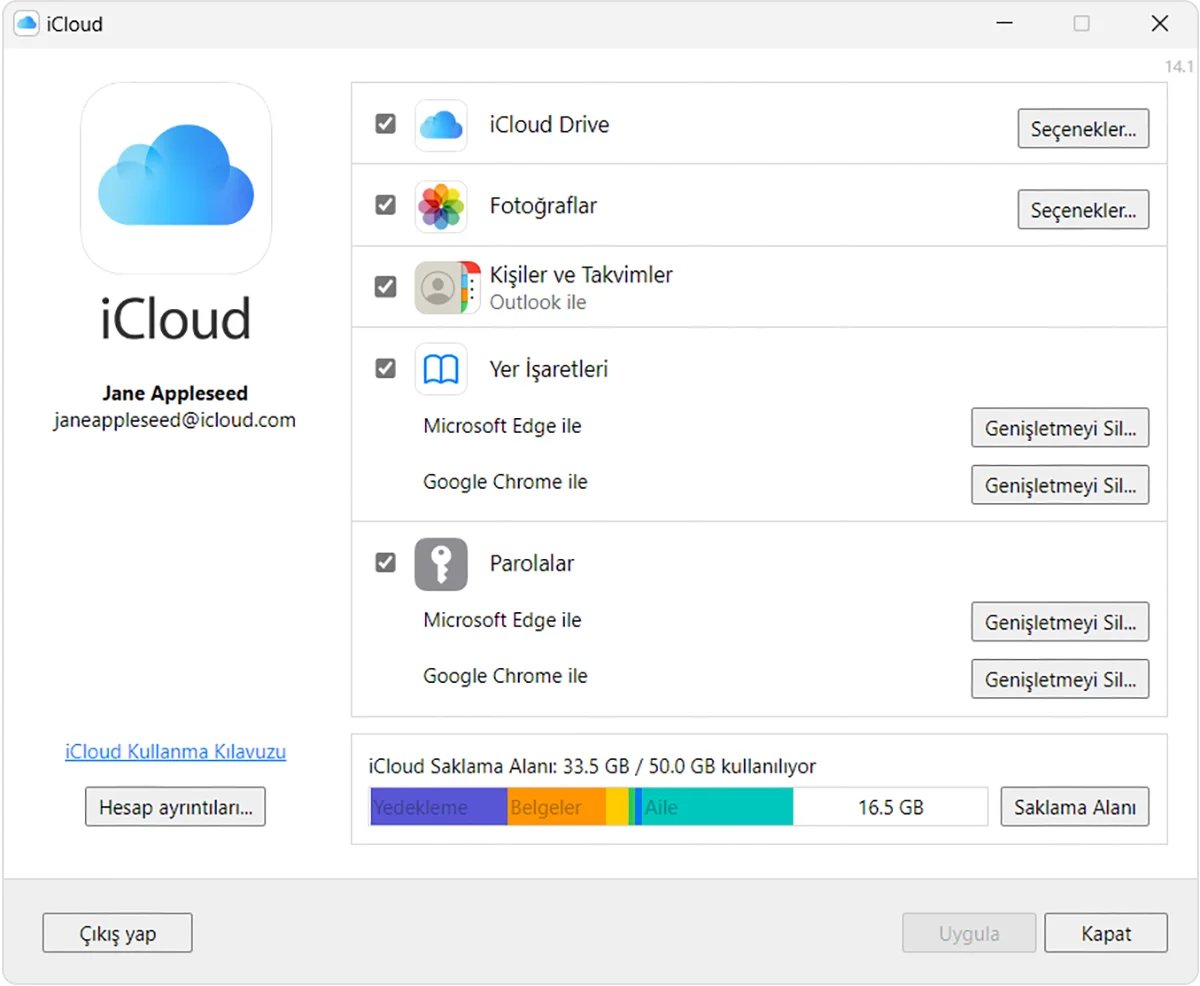Click the Kapat button

1106,934
